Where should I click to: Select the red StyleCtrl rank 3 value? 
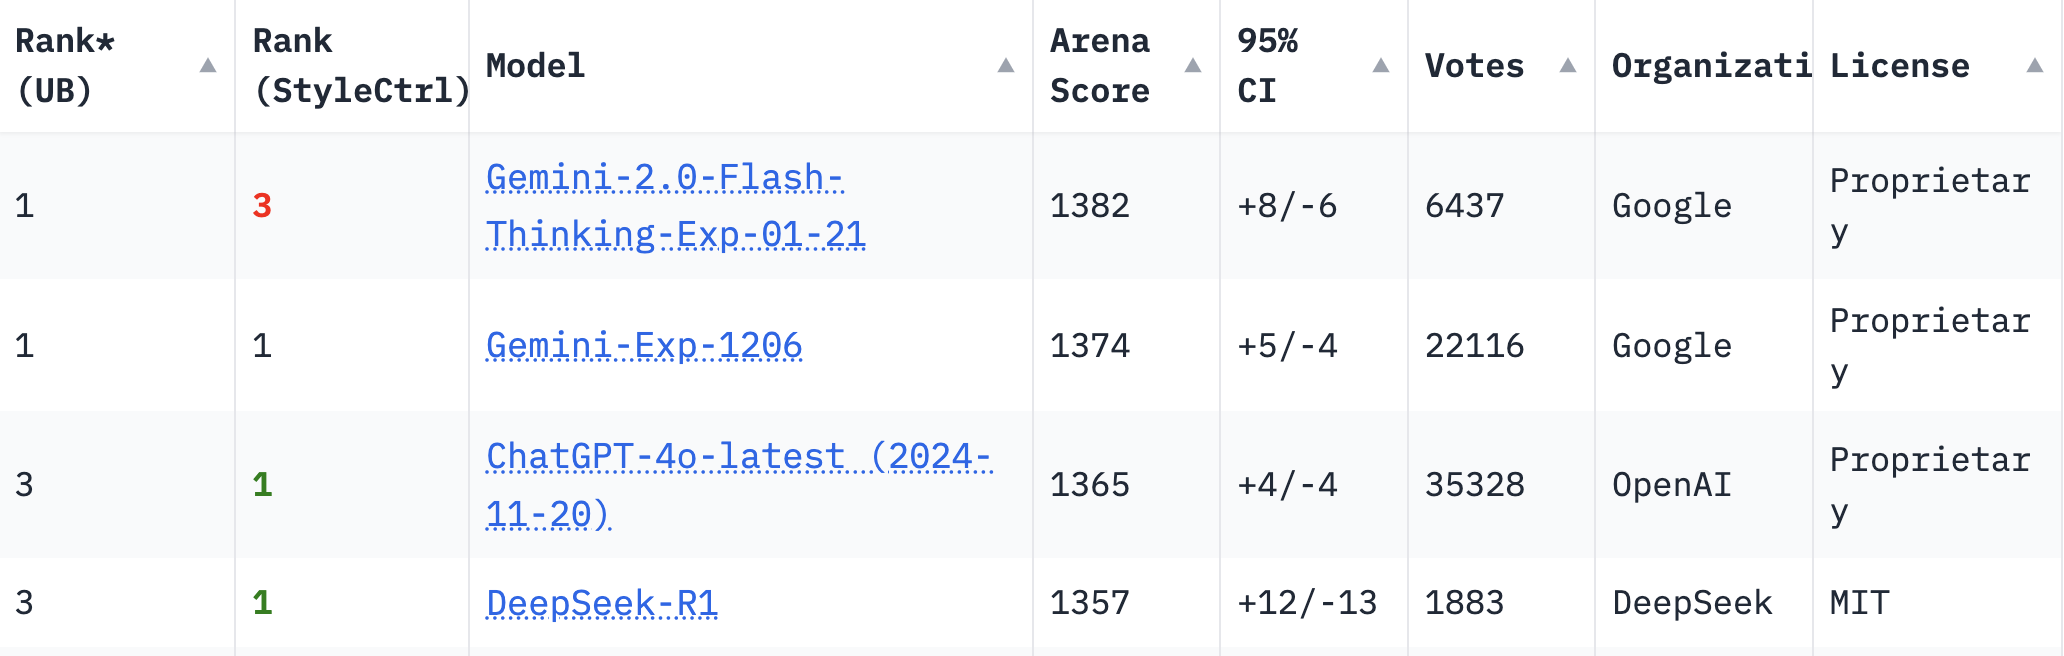(262, 206)
